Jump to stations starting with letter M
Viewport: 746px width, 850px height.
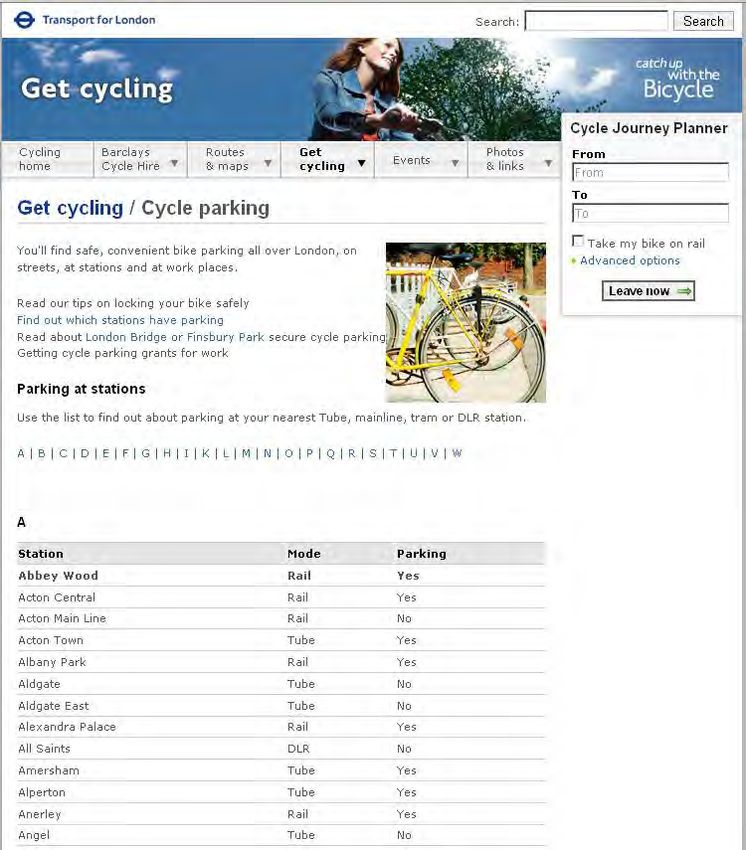click(246, 453)
